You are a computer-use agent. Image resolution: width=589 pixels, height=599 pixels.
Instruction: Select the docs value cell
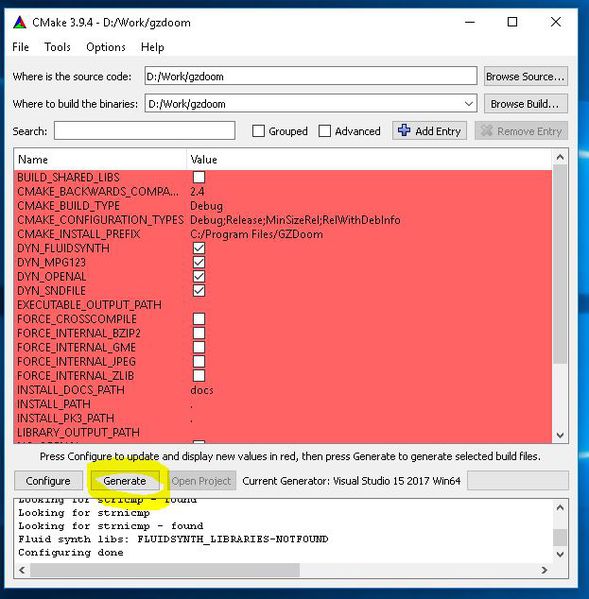(202, 390)
